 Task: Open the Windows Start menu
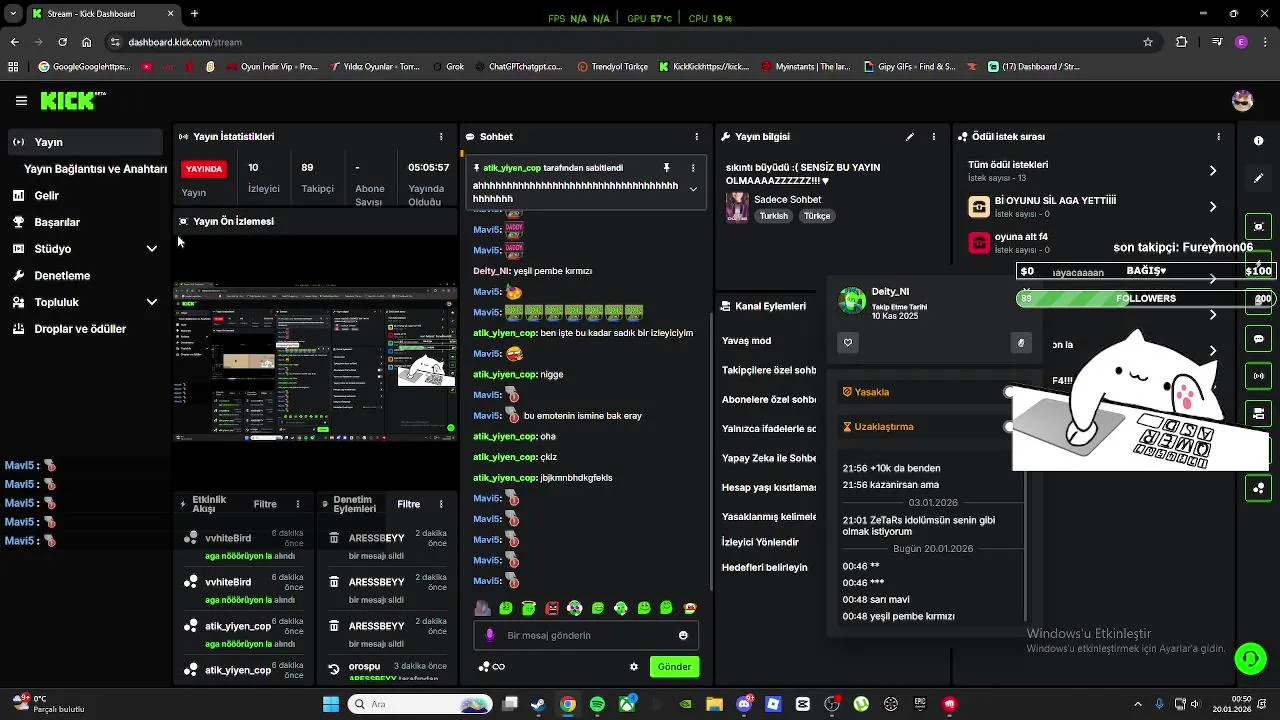coord(331,704)
